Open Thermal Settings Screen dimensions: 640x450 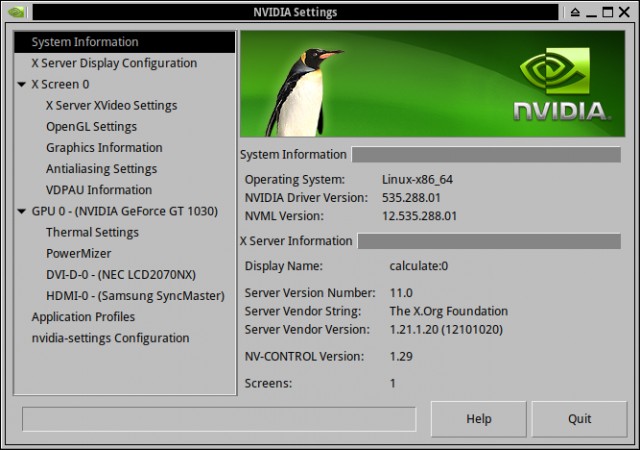click(92, 233)
